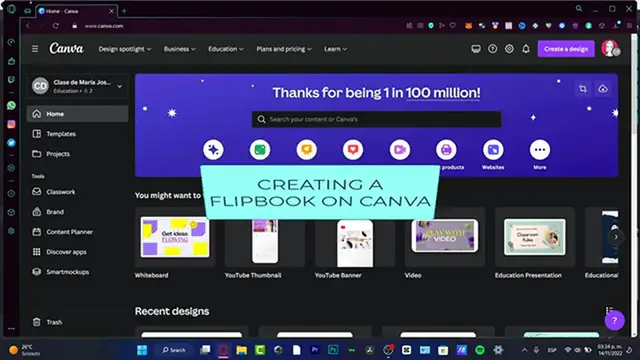Expand the Education menu
Screen dimensions: 640x360
coord(226,49)
